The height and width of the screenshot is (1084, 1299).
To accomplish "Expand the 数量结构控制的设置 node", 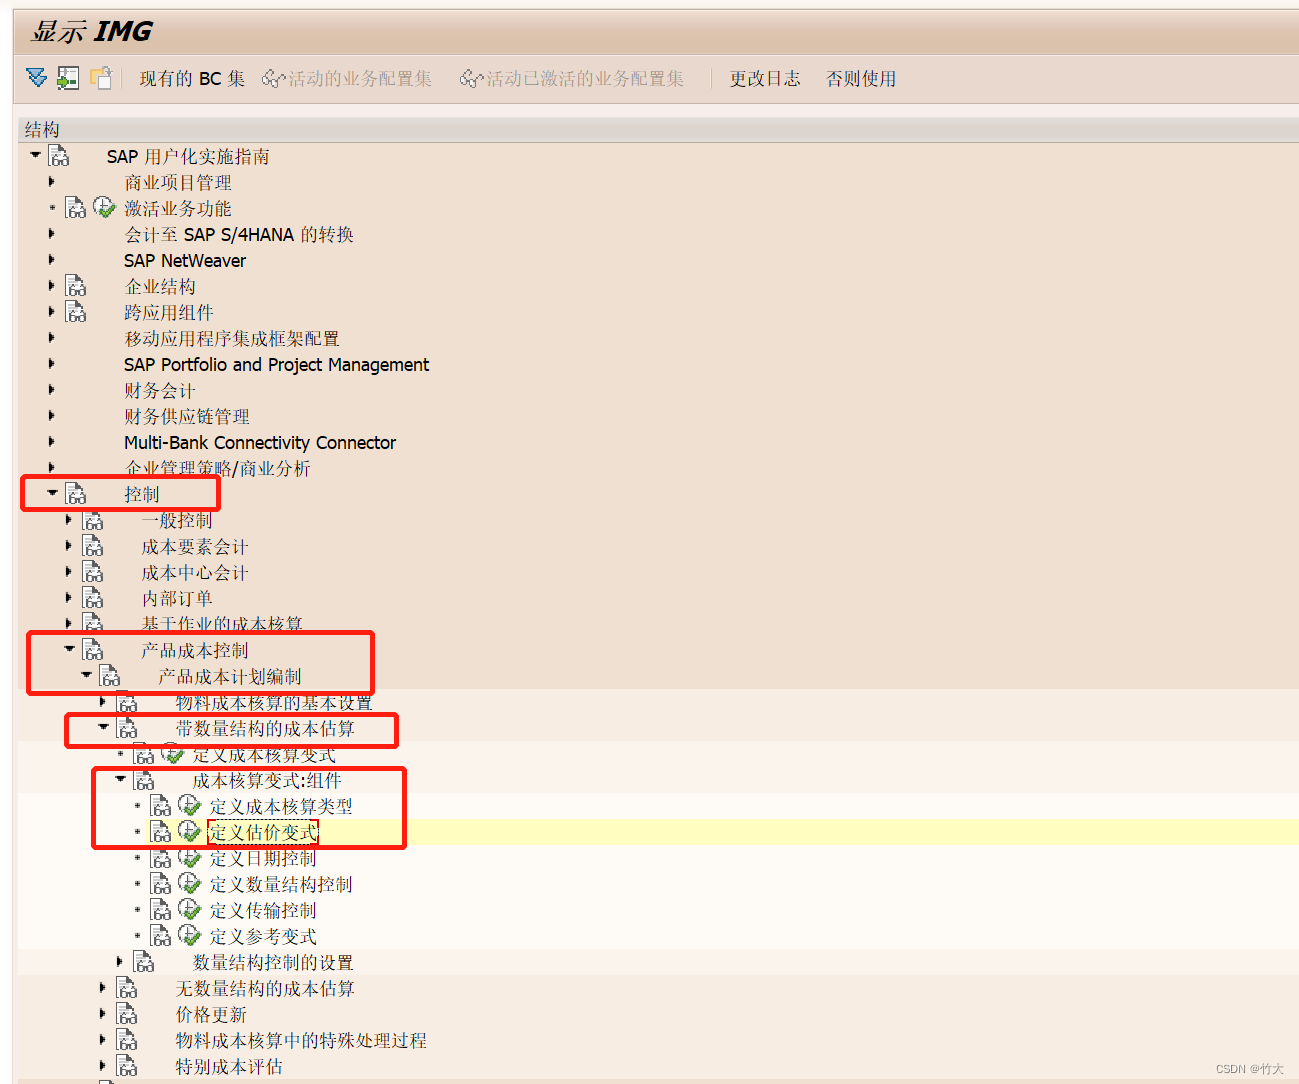I will [x=120, y=962].
